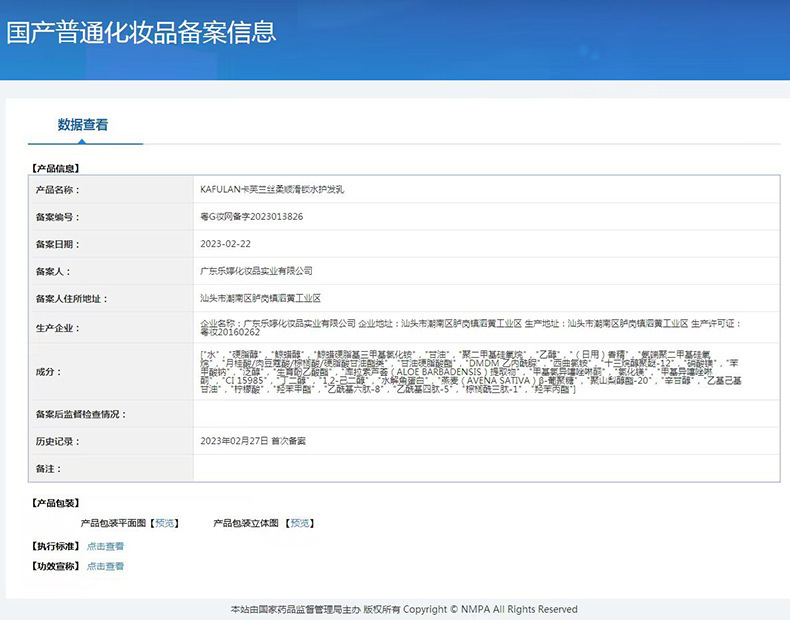Screen dimensions: 790x620
Task: Click the 生产企业 row label
Action: 57,328
